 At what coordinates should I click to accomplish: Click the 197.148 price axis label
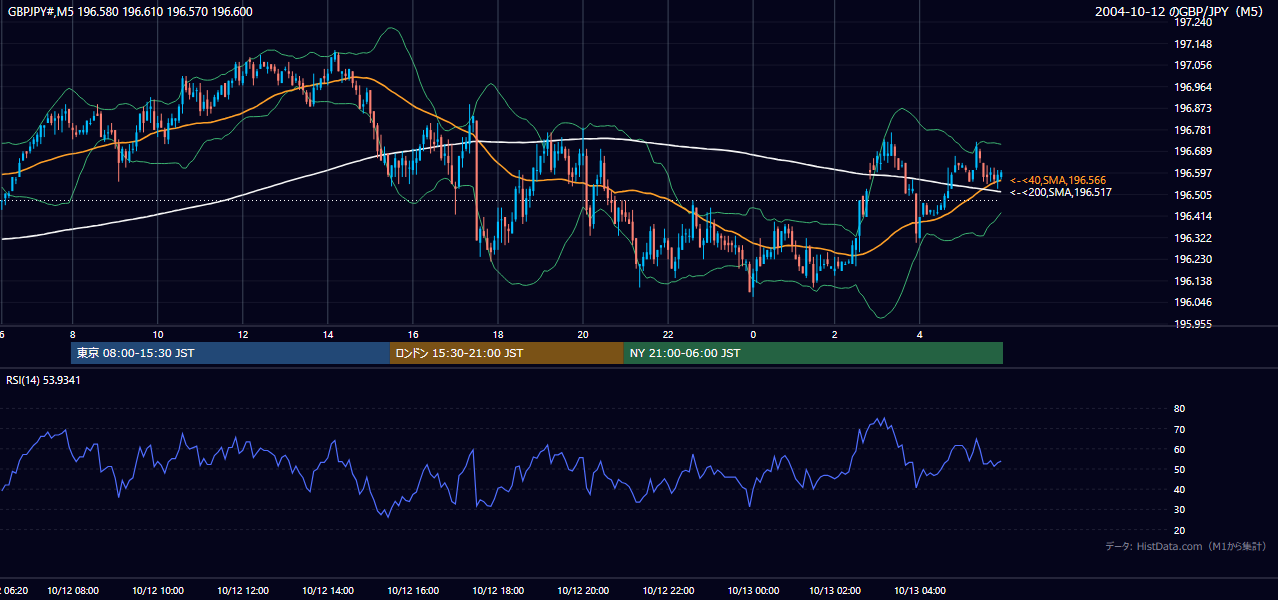click(1192, 44)
